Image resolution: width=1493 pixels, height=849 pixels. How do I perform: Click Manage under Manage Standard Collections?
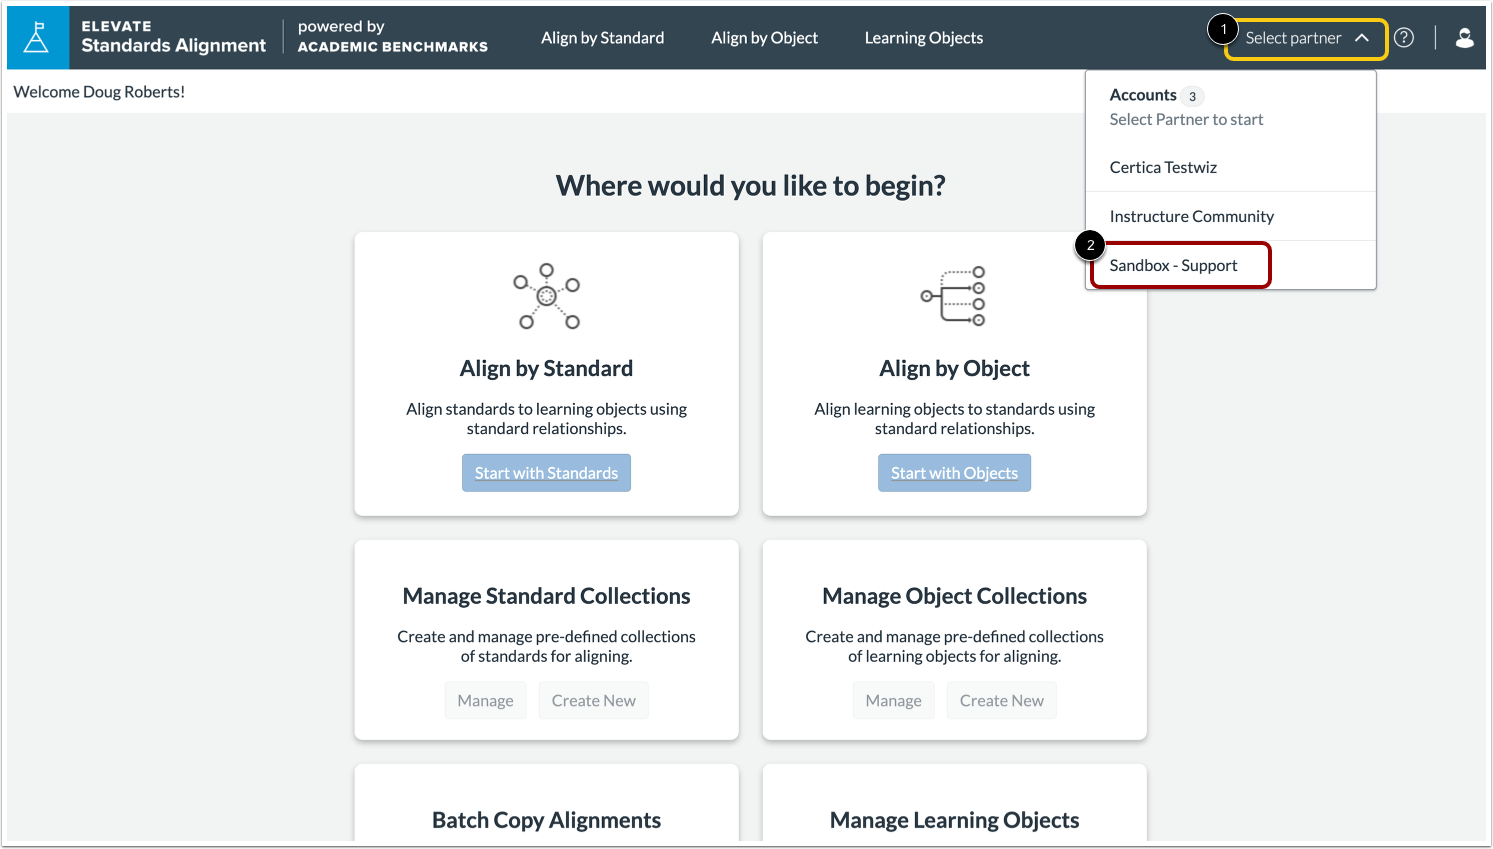pyautogui.click(x=485, y=700)
